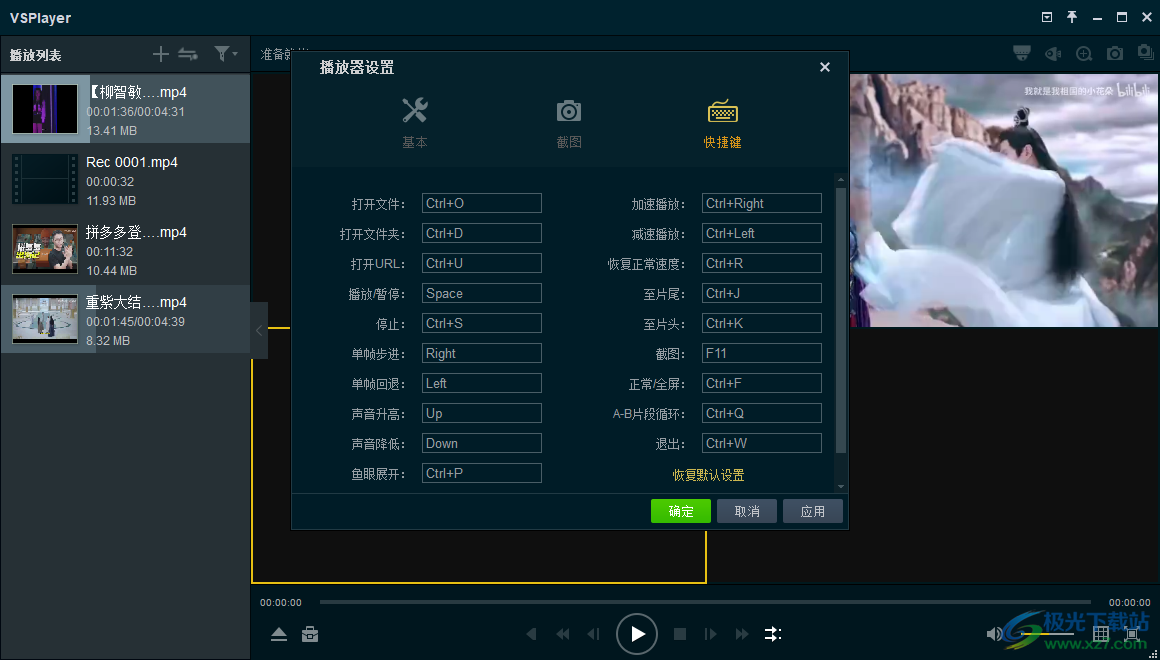
Task: Open the title bar dropdown menu
Action: (x=1047, y=18)
